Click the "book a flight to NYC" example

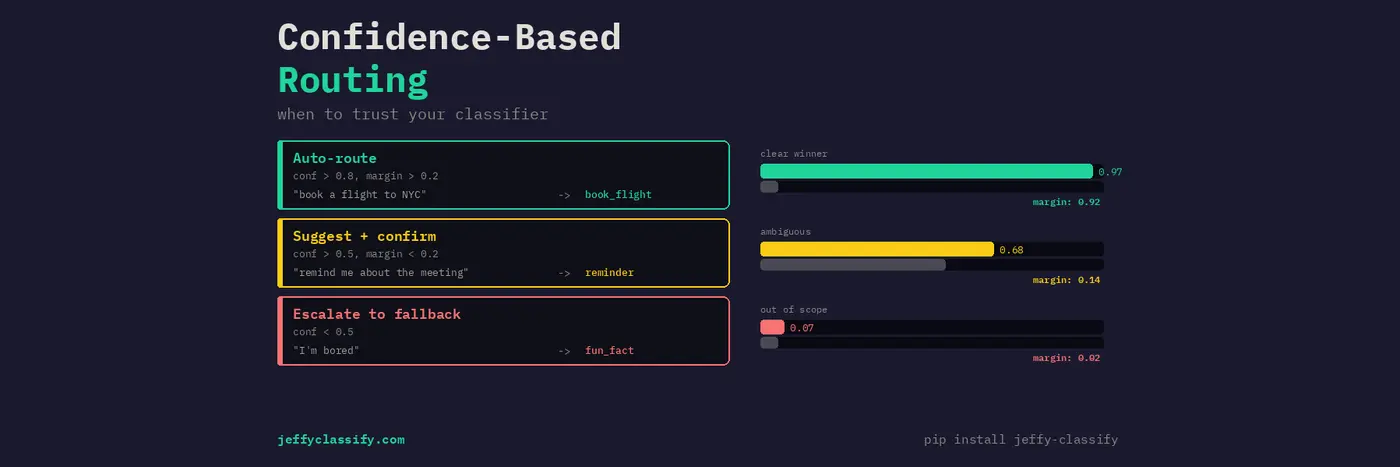click(360, 194)
